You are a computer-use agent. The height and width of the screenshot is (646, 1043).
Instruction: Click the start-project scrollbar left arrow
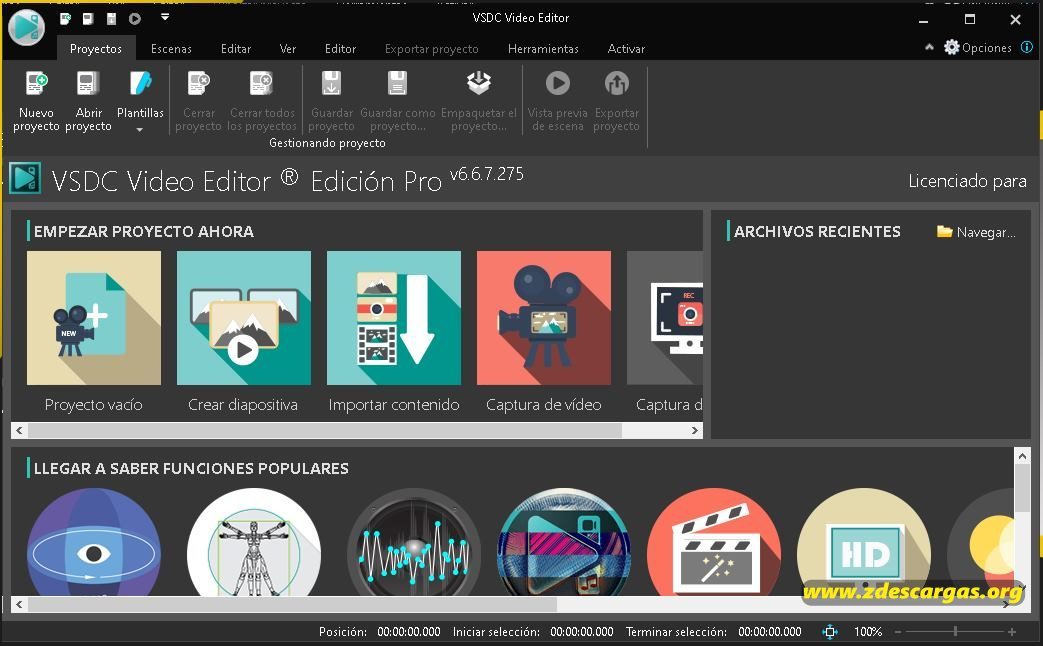19,430
